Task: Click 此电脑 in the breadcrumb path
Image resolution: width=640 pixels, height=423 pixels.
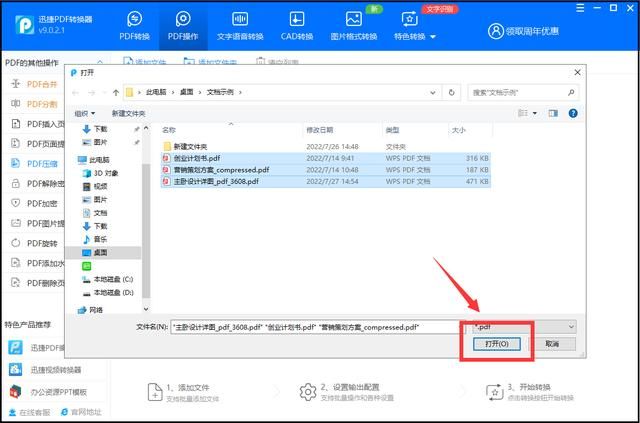Action: (x=156, y=93)
